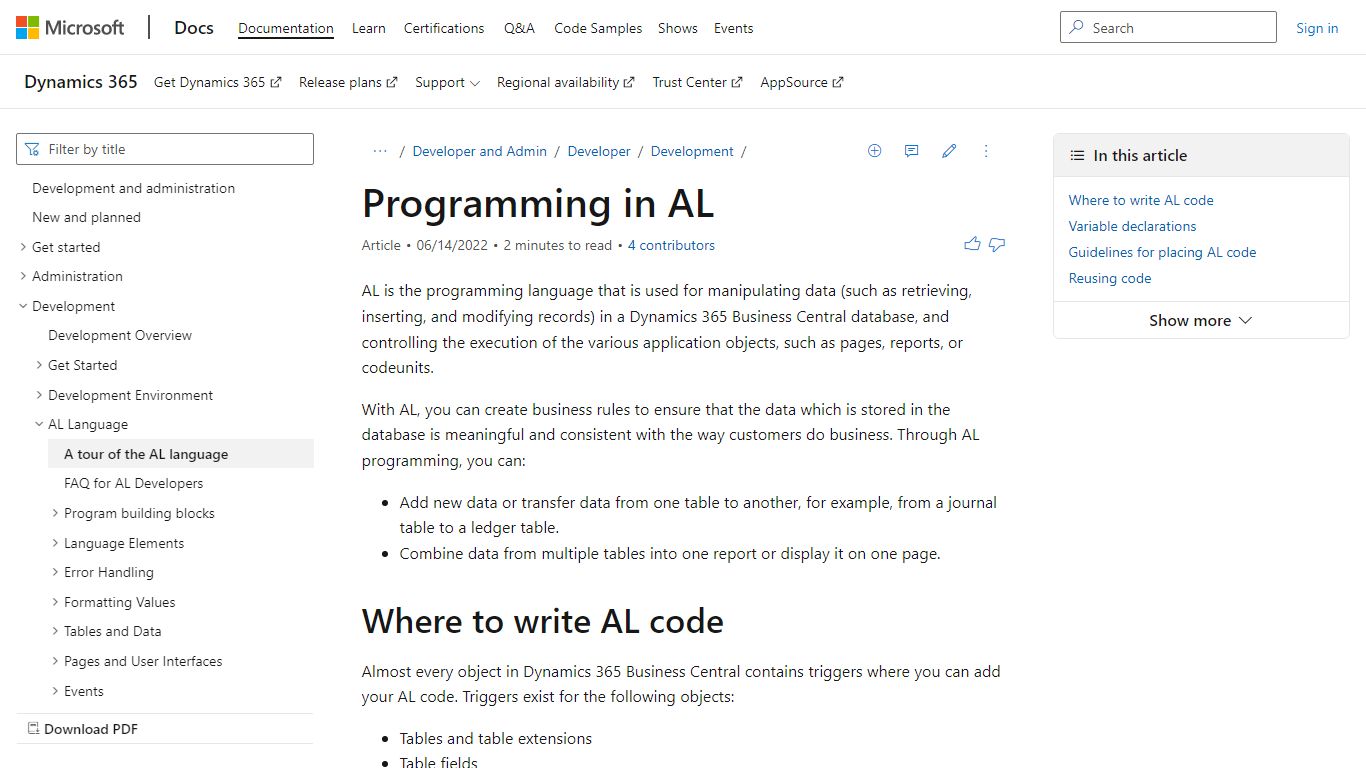Screen dimensions: 1366x768
Task: Open the Trust Center link
Action: [697, 82]
